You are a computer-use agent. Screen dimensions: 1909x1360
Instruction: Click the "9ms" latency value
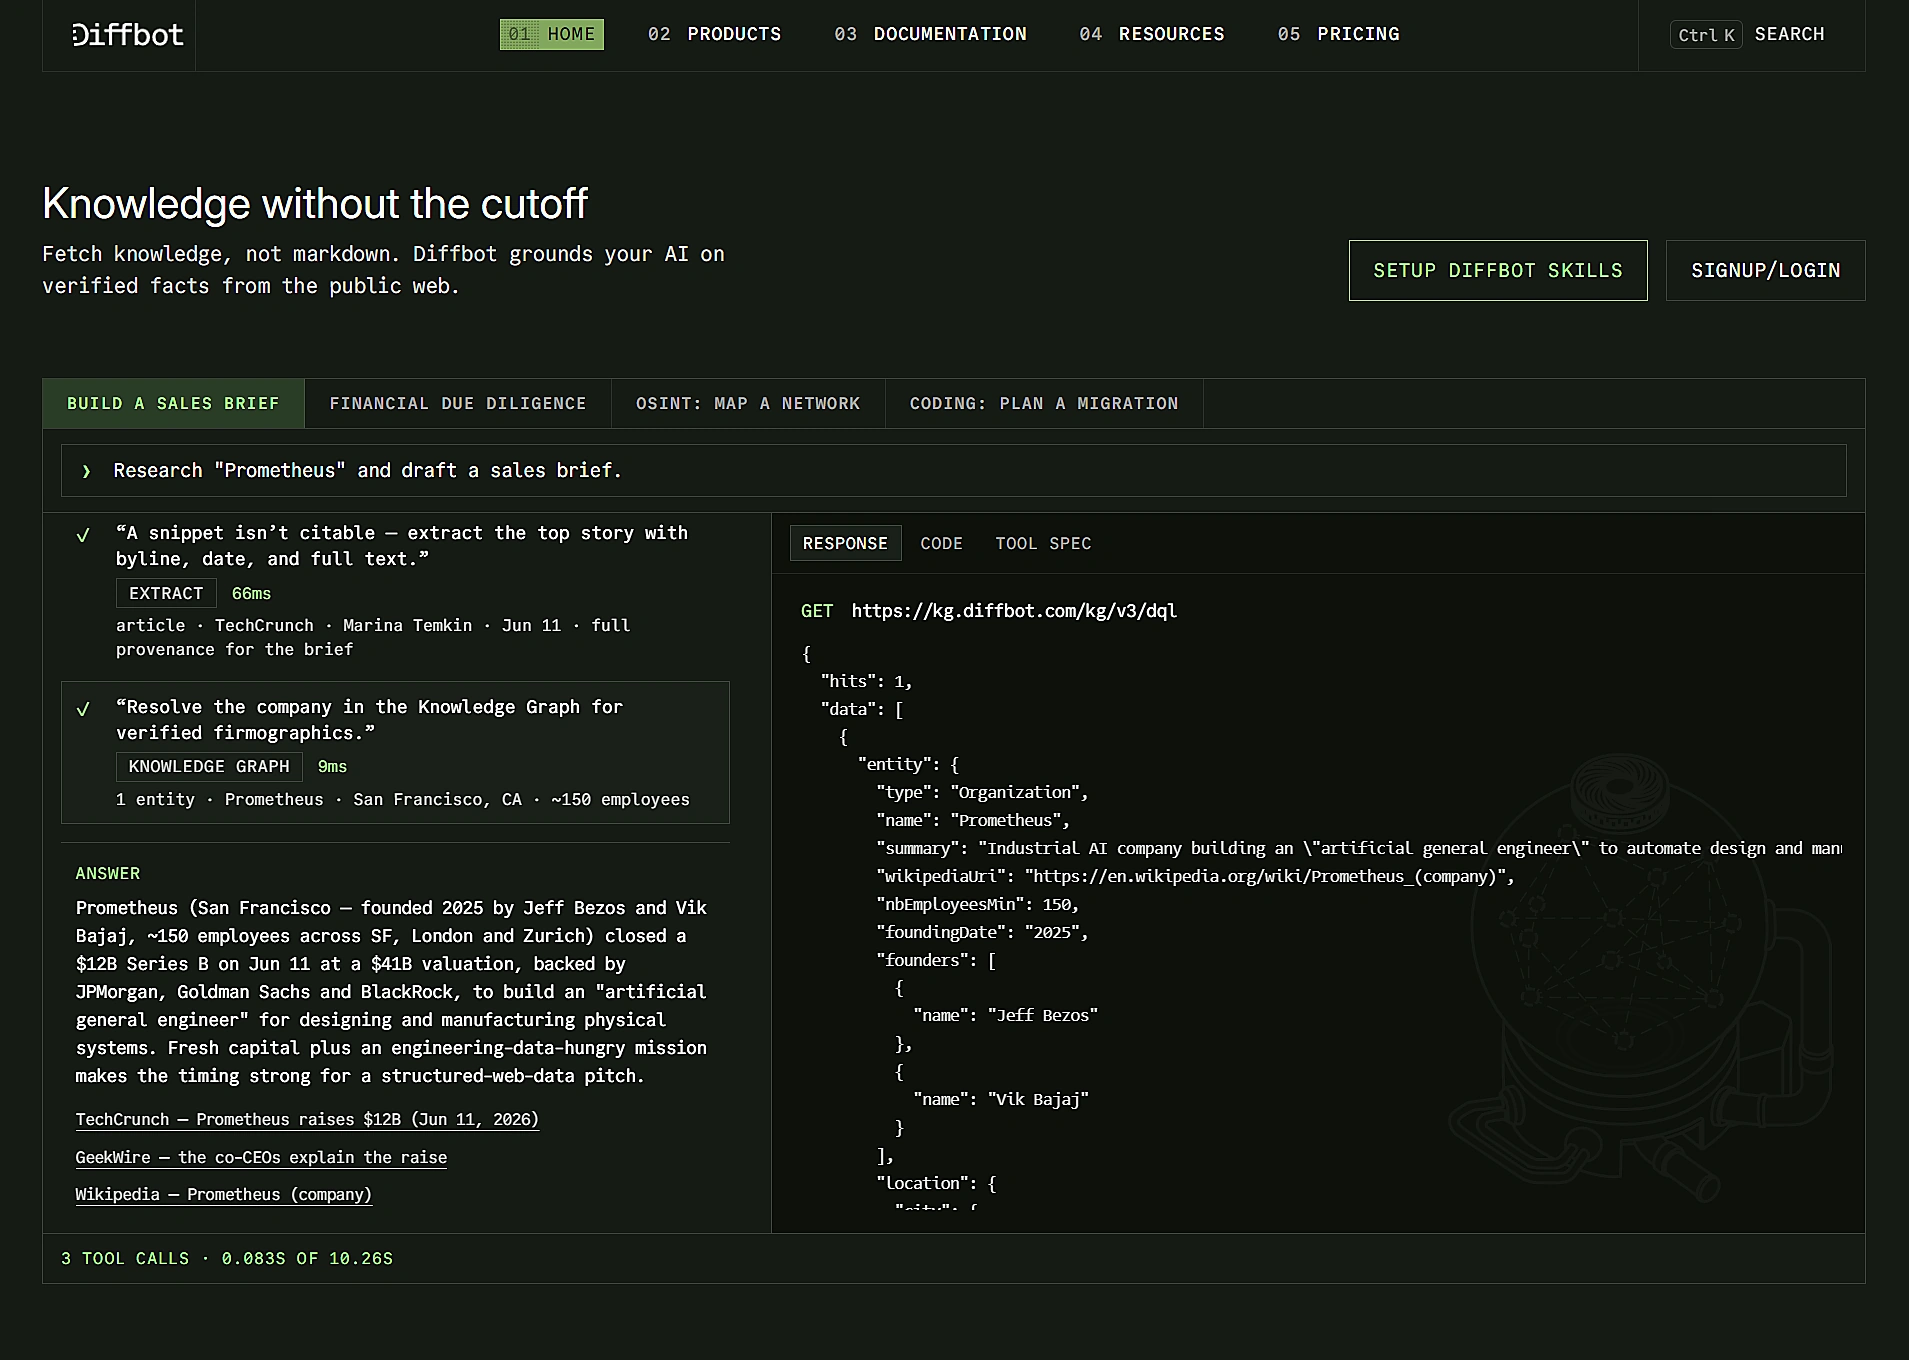tap(332, 766)
